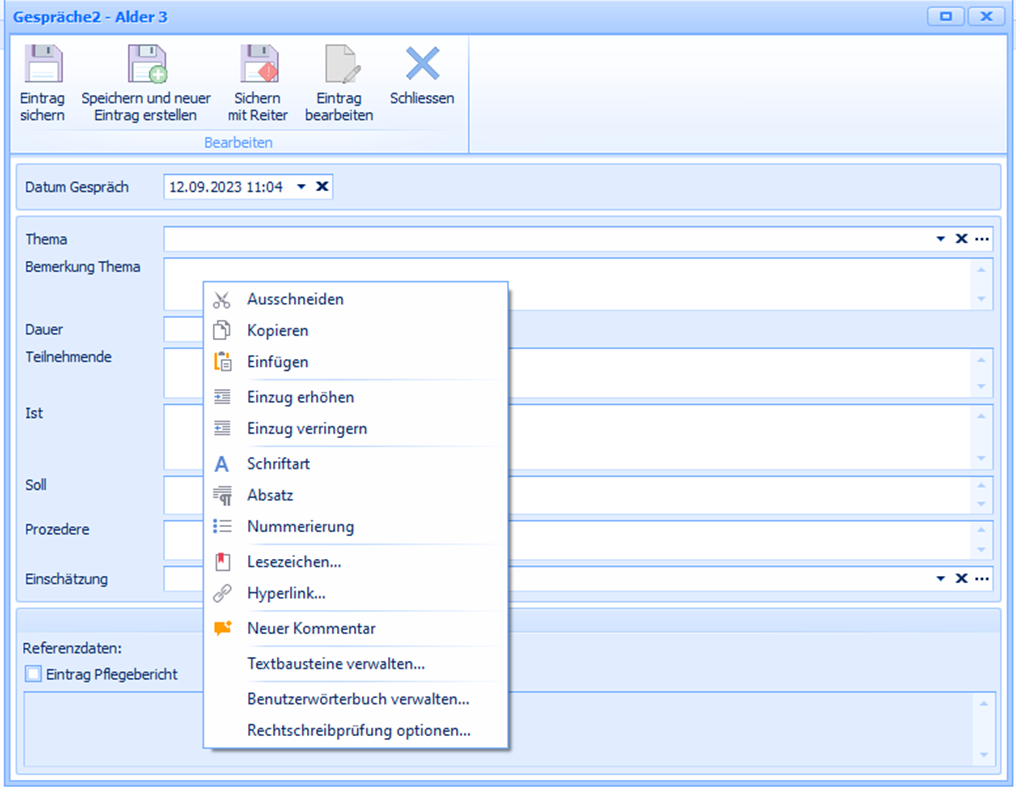Insert a Hyperlink via context menu
Viewport: 1016px width, 788px height.
286,593
